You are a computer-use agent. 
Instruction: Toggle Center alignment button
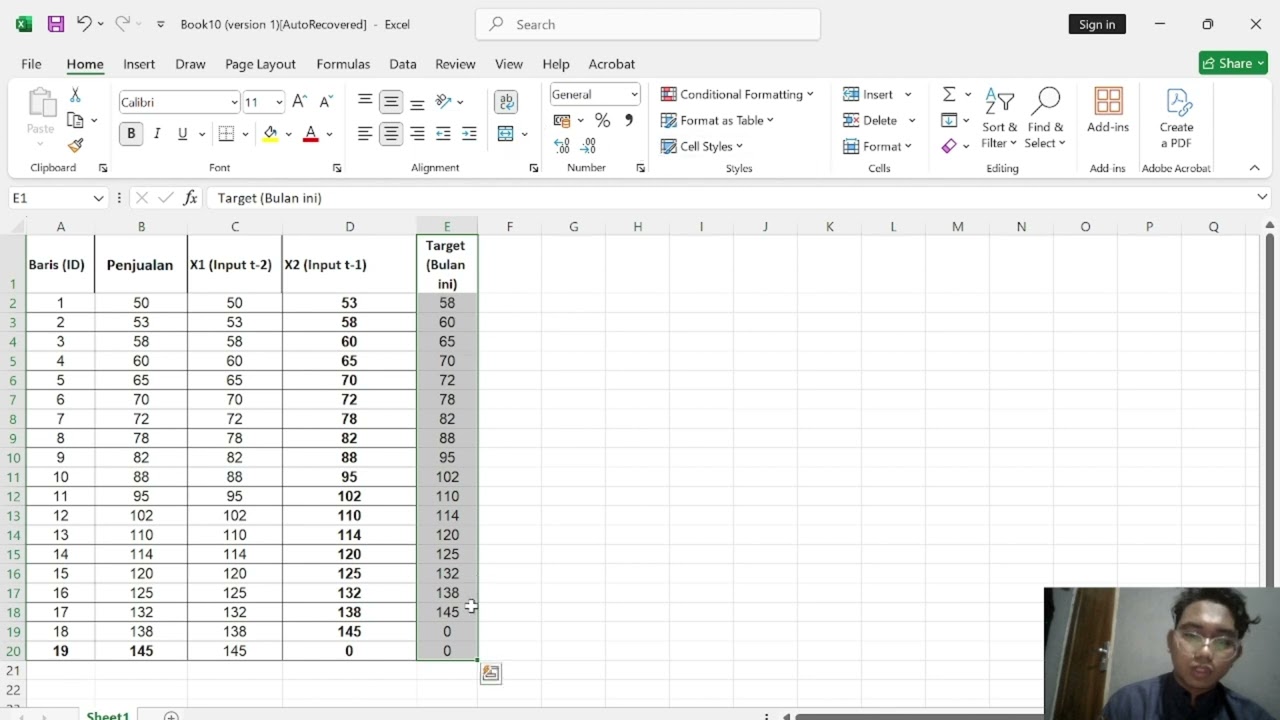[x=391, y=133]
